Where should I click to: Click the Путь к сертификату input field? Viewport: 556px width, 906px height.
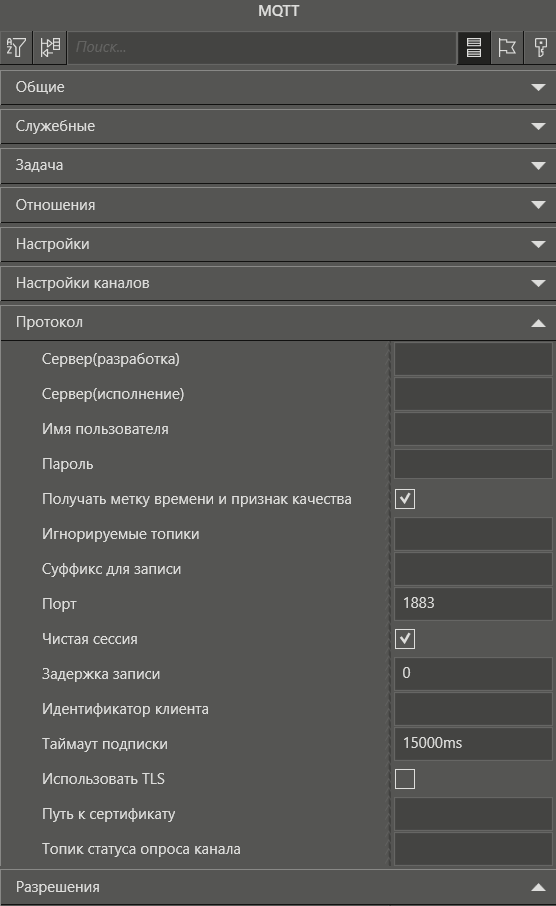(x=473, y=814)
